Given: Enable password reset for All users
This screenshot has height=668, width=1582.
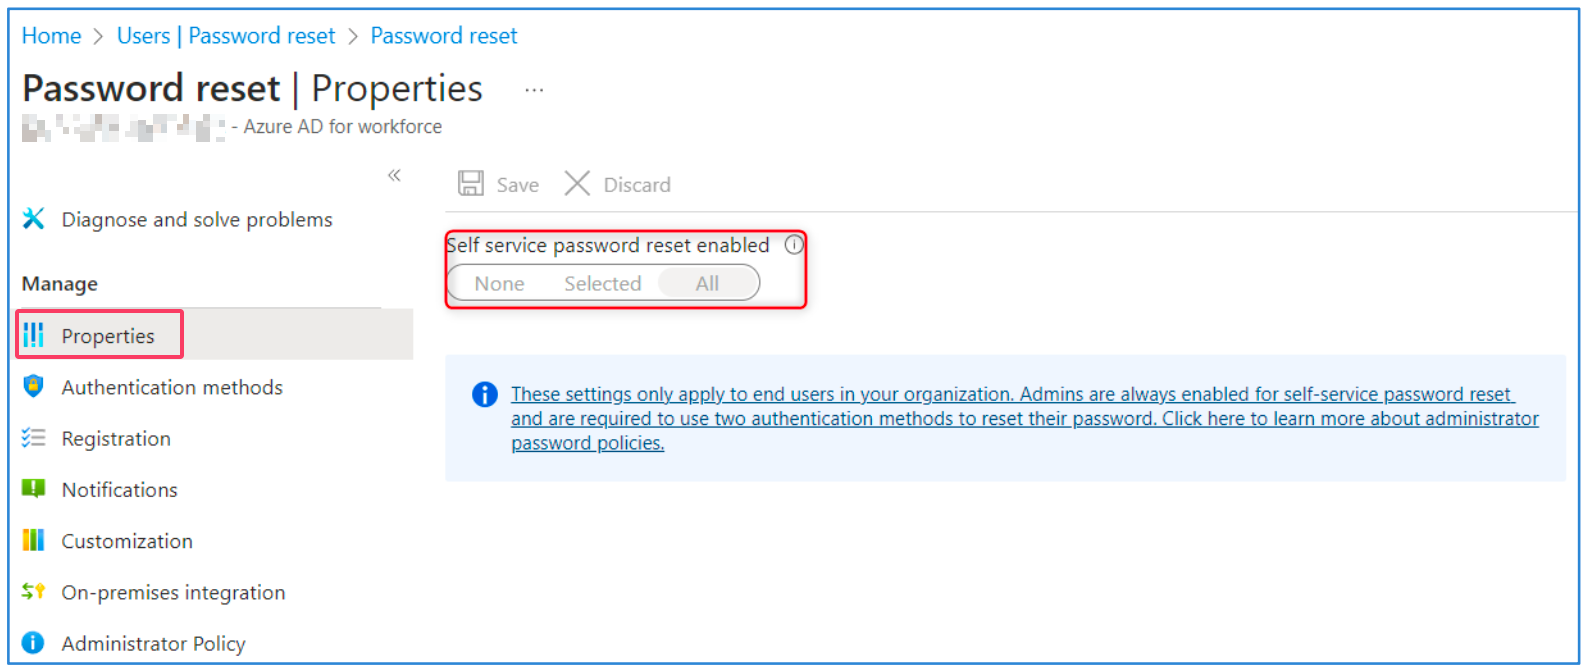Looking at the screenshot, I should (x=708, y=283).
